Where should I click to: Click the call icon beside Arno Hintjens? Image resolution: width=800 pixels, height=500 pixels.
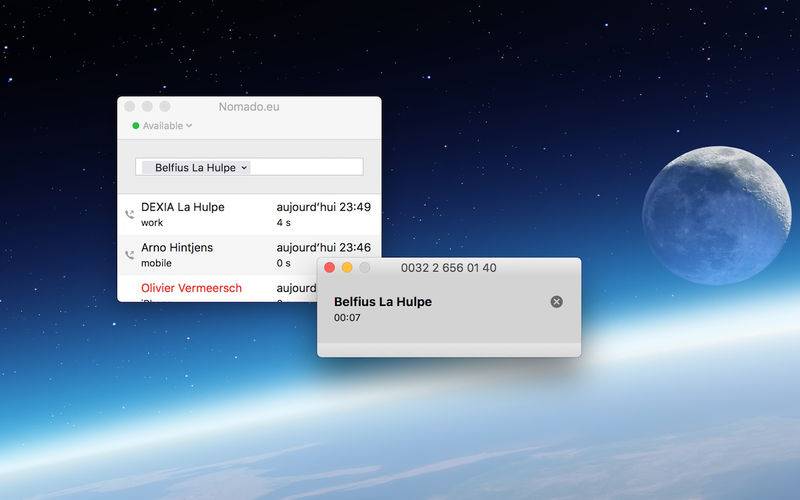coord(130,255)
